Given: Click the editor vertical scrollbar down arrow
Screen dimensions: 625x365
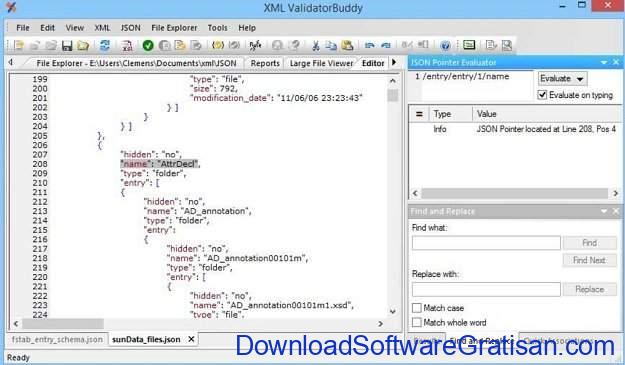Looking at the screenshot, I should click(393, 311).
